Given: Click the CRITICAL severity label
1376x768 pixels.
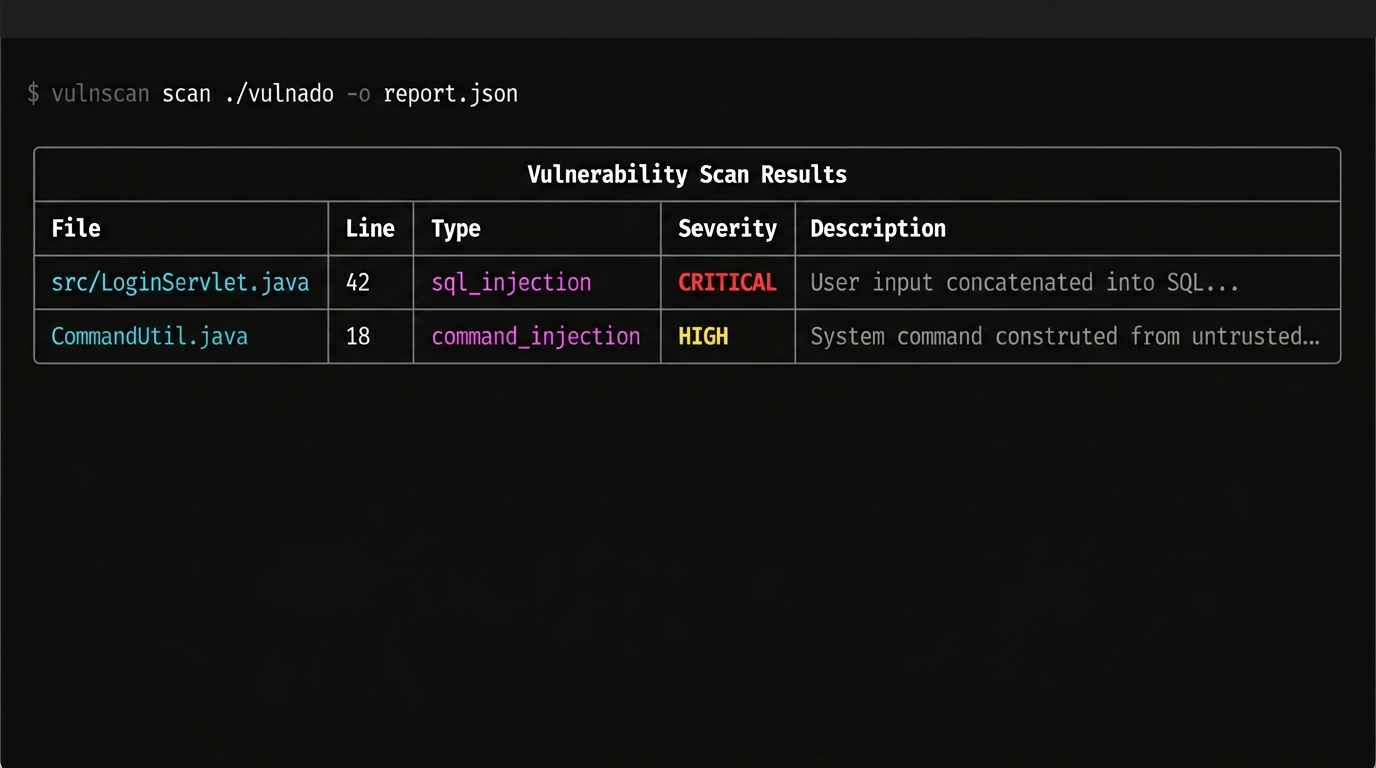Looking at the screenshot, I should pos(727,282).
